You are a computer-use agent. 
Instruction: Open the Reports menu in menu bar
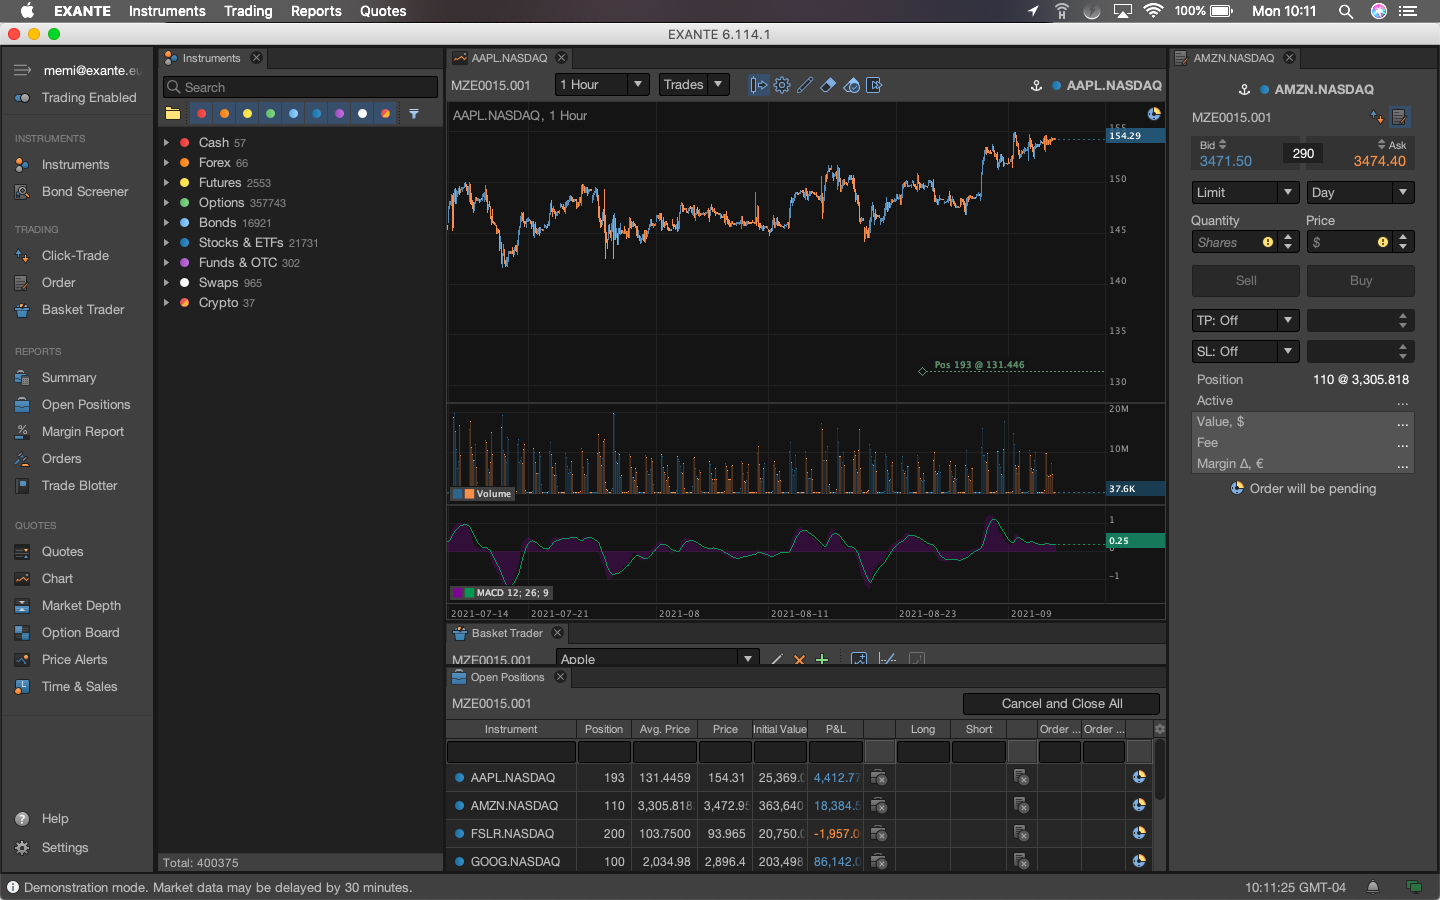coord(316,11)
